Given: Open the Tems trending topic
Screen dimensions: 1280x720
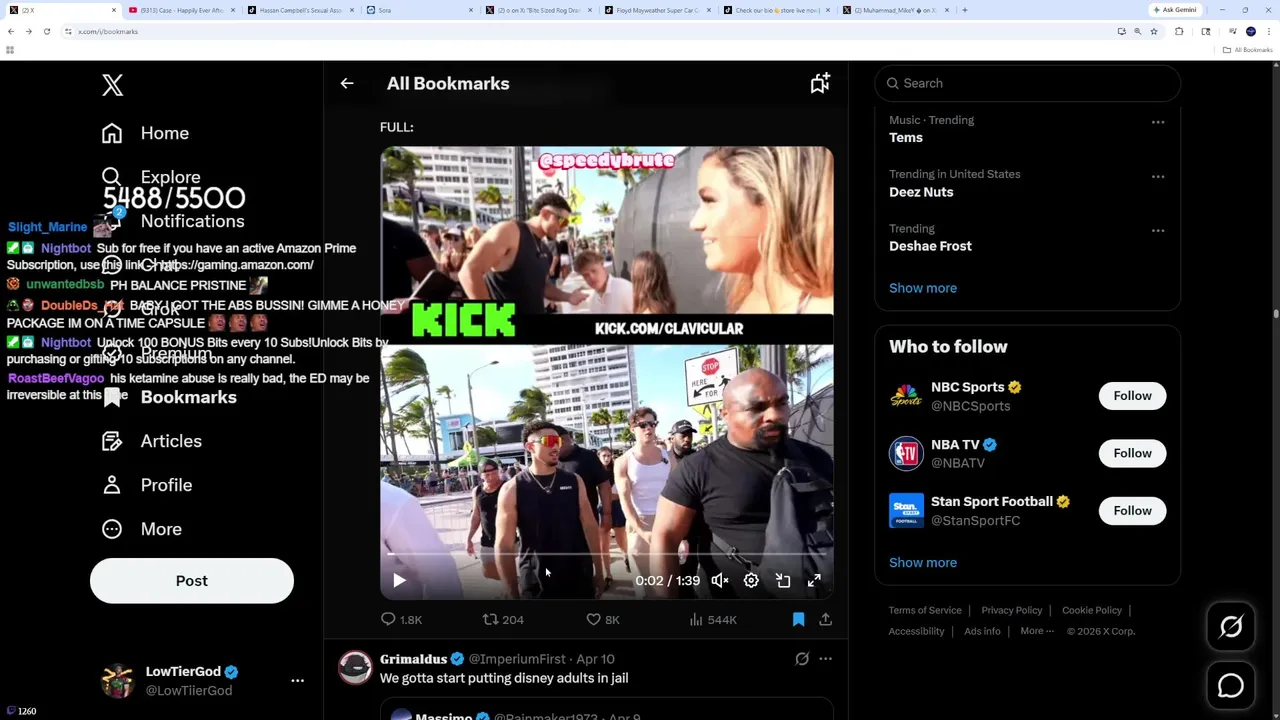Looking at the screenshot, I should click(906, 138).
